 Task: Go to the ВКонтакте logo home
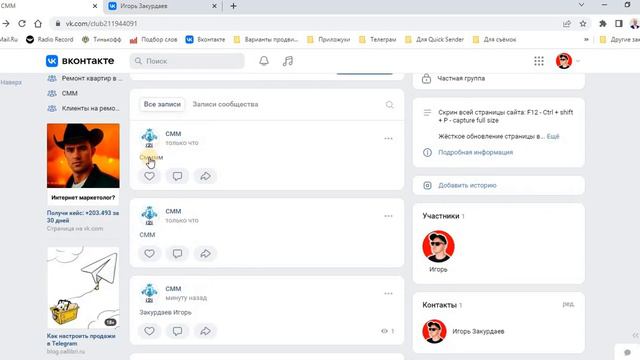(x=80, y=61)
